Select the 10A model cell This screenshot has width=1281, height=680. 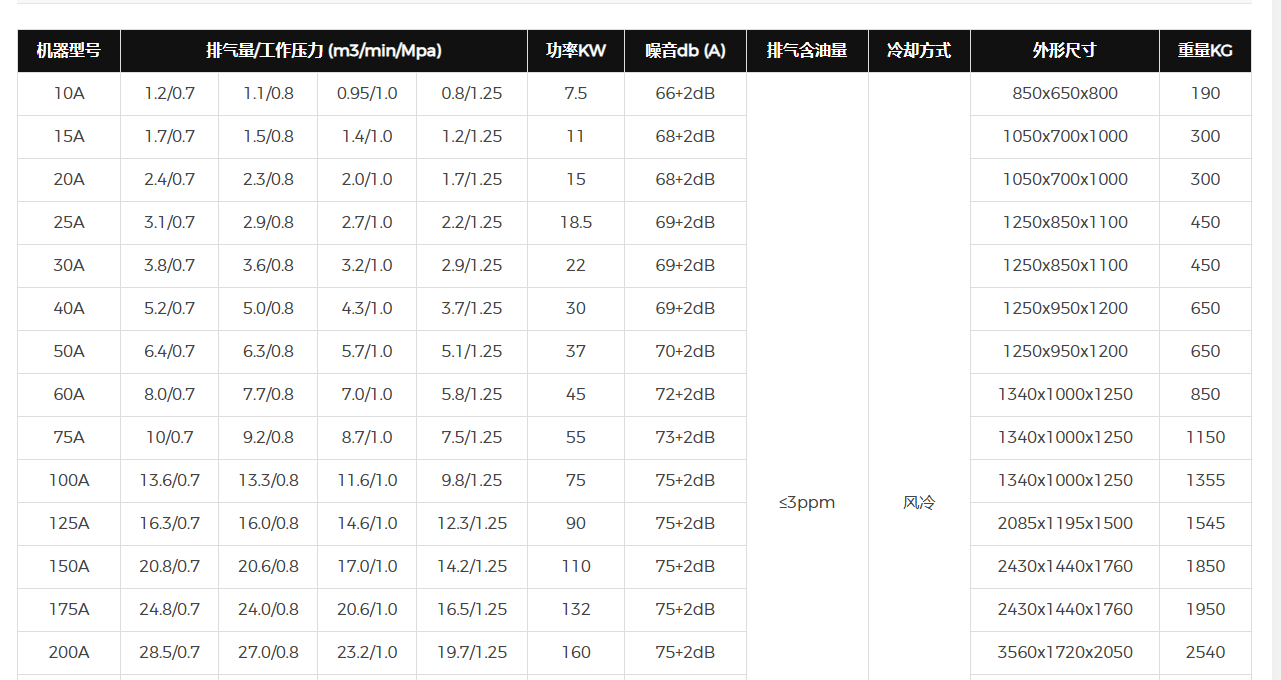click(x=69, y=94)
